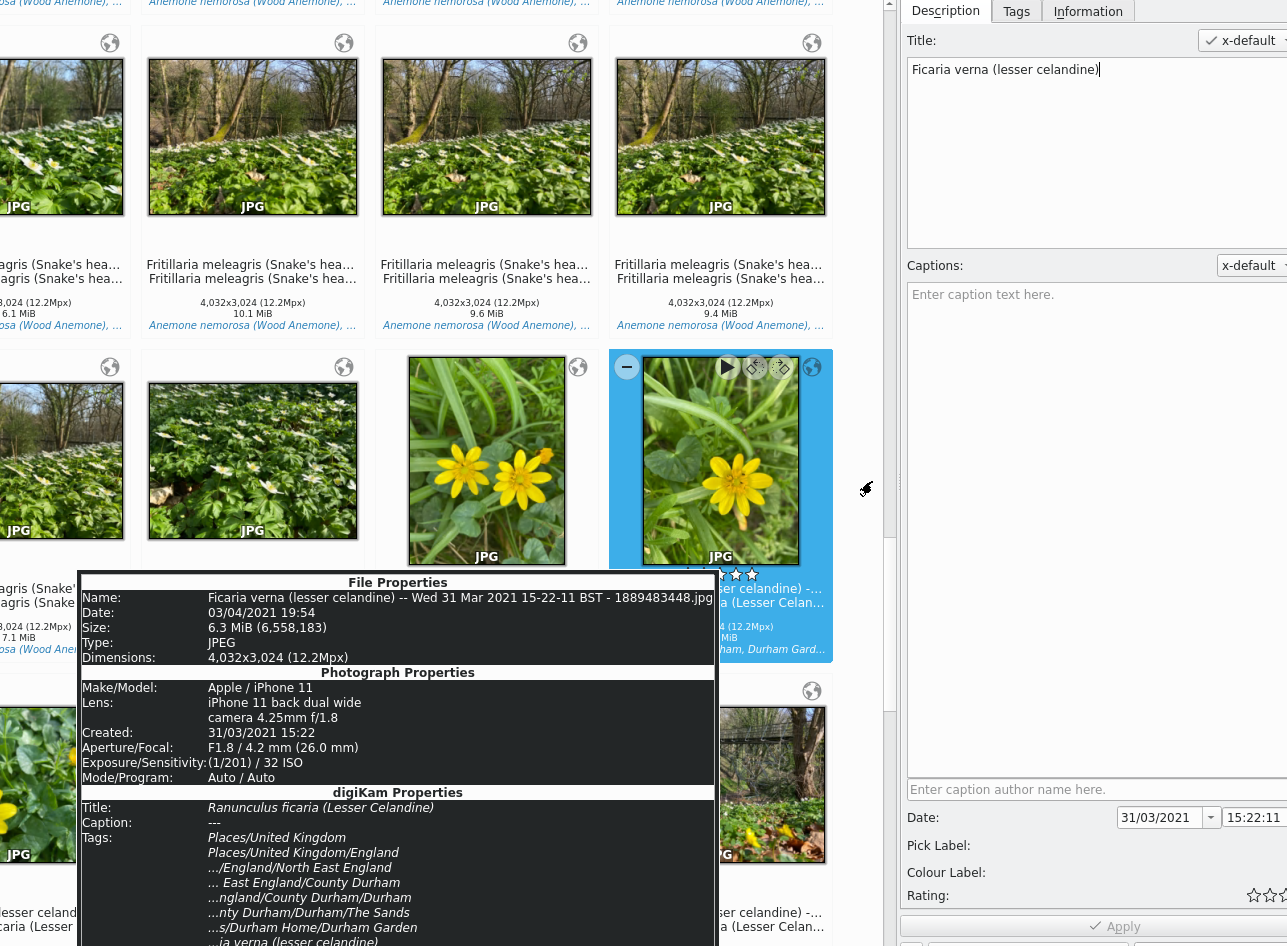1287x946 pixels.
Task: Click the caption author name field
Action: coord(1096,790)
